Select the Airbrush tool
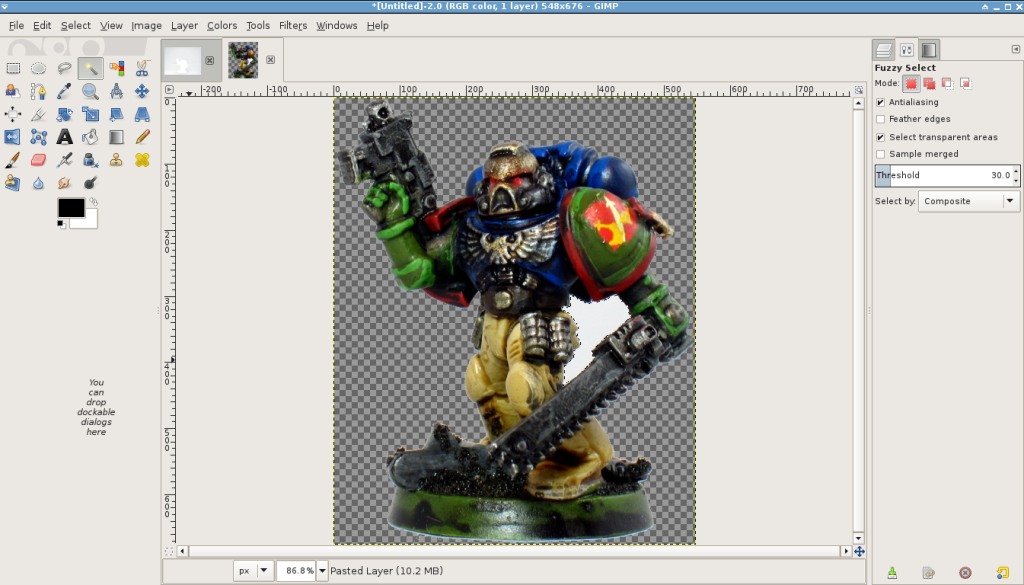The image size is (1024, 585). pyautogui.click(x=64, y=160)
